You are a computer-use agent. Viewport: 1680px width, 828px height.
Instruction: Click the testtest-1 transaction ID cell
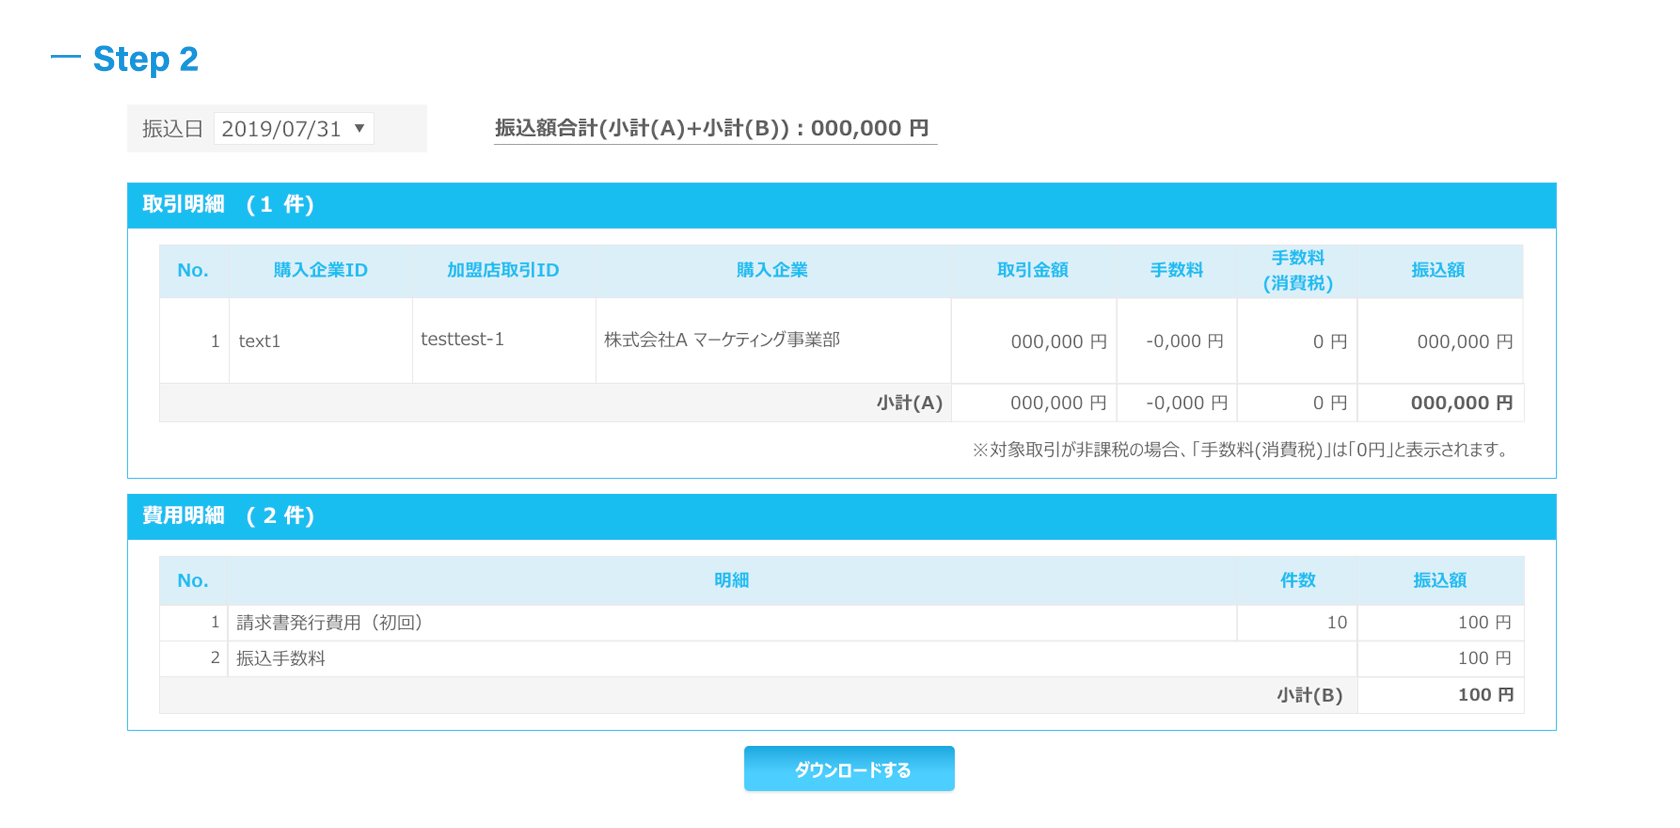(x=504, y=341)
